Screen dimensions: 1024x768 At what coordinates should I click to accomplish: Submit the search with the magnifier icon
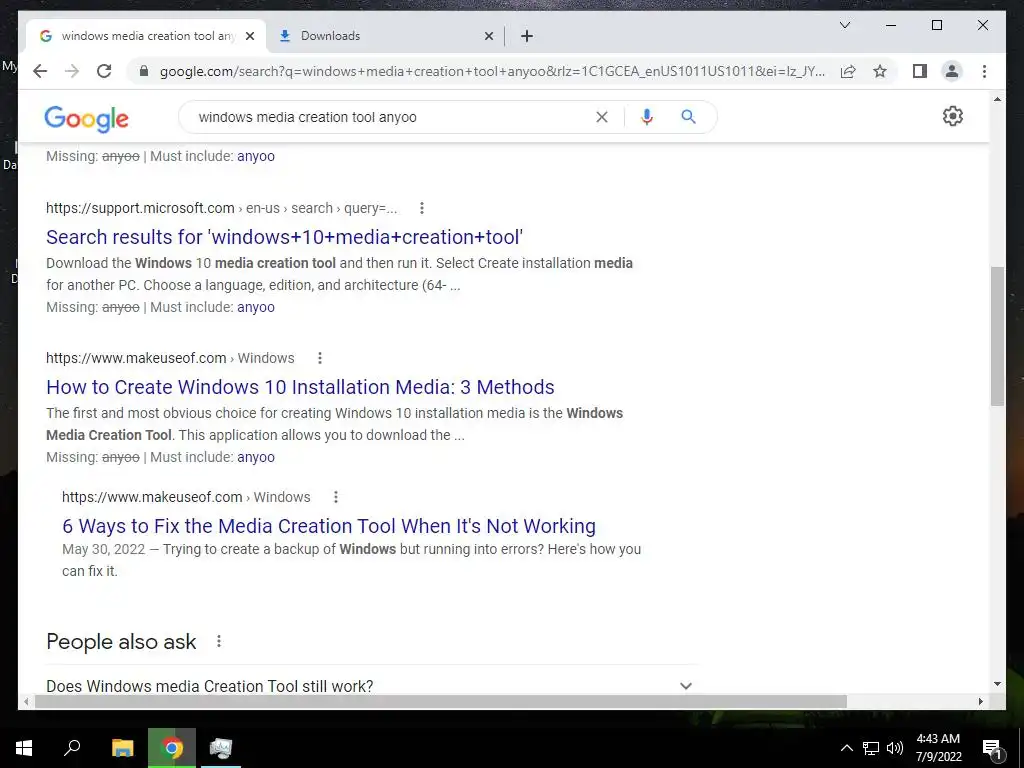point(688,117)
